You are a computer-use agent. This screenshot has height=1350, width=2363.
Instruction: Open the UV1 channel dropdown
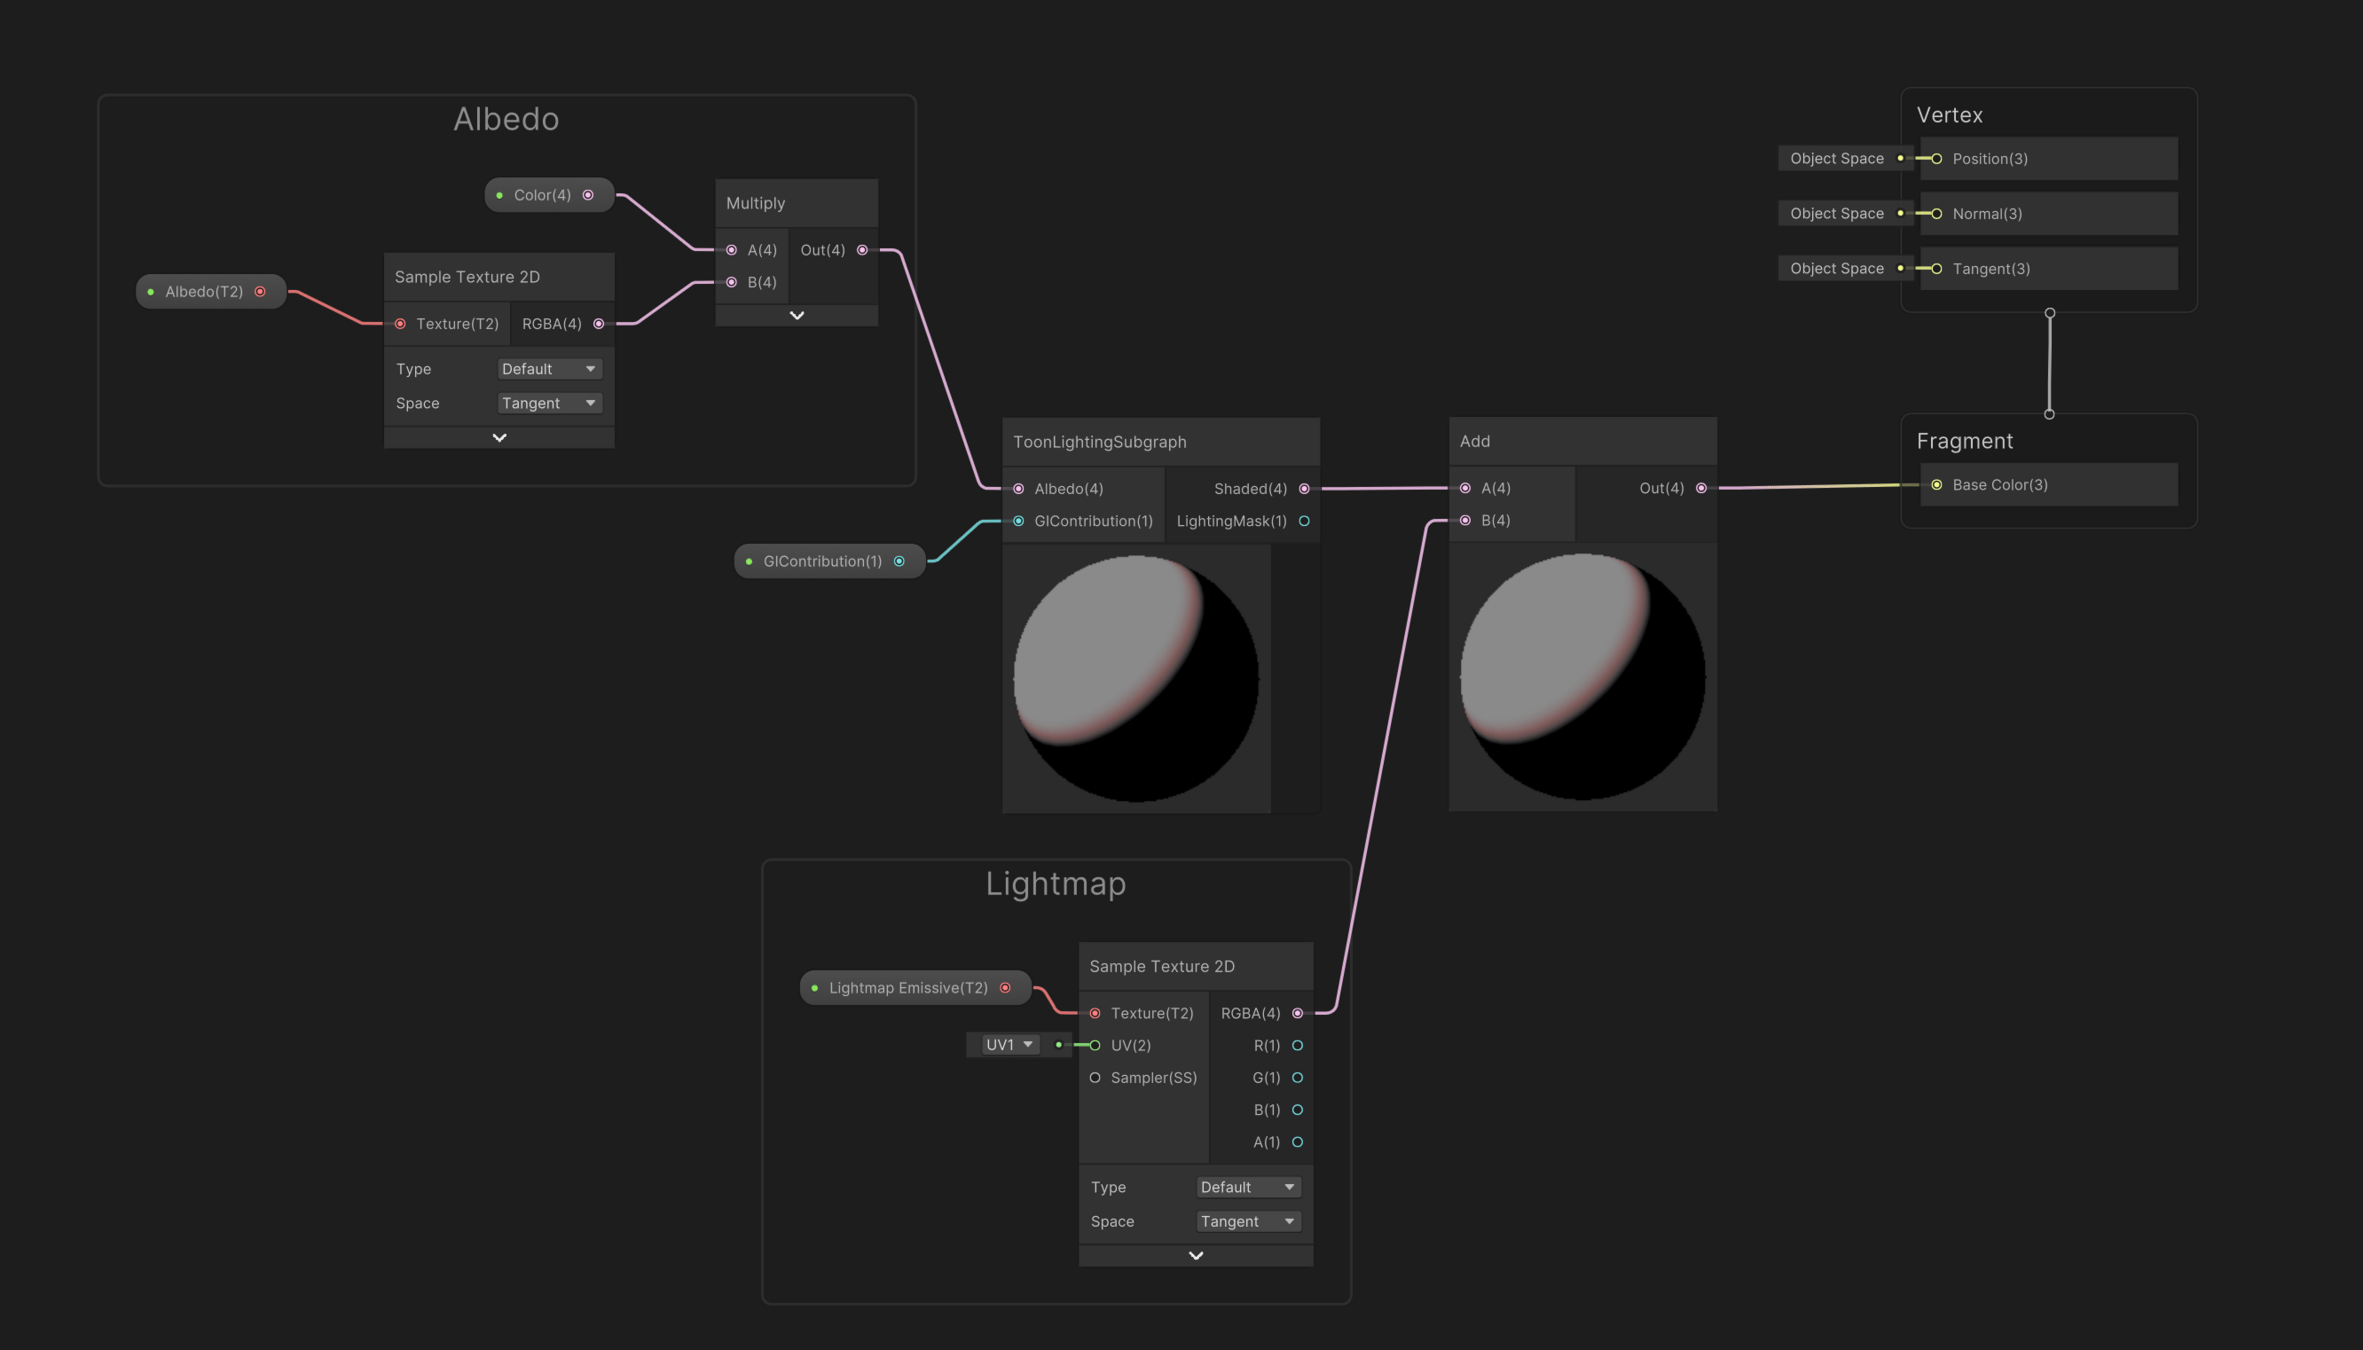[x=1008, y=1045]
